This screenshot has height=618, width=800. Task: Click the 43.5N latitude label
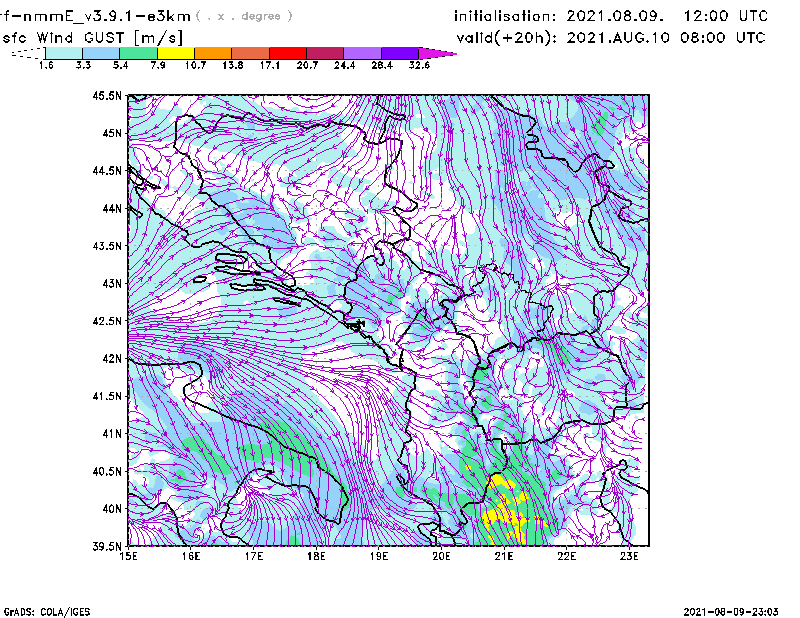tap(107, 246)
